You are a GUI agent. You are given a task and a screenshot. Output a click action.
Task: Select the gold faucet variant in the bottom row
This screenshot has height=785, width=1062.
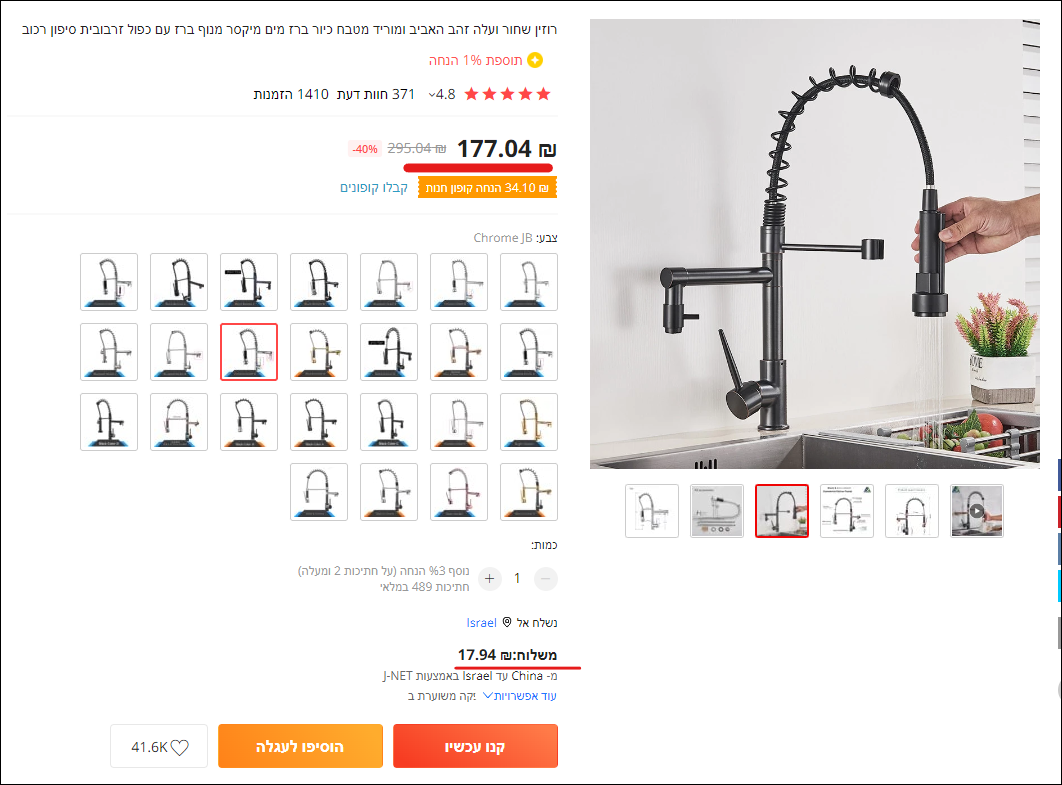click(529, 492)
